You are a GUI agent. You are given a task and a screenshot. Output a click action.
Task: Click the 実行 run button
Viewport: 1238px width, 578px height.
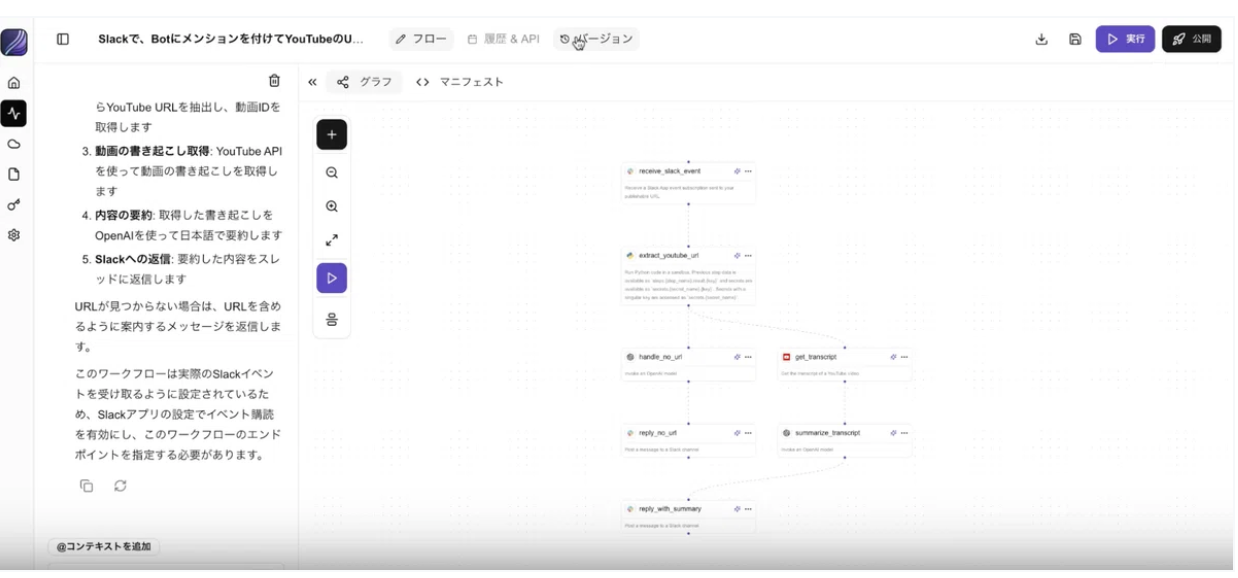click(x=1125, y=39)
